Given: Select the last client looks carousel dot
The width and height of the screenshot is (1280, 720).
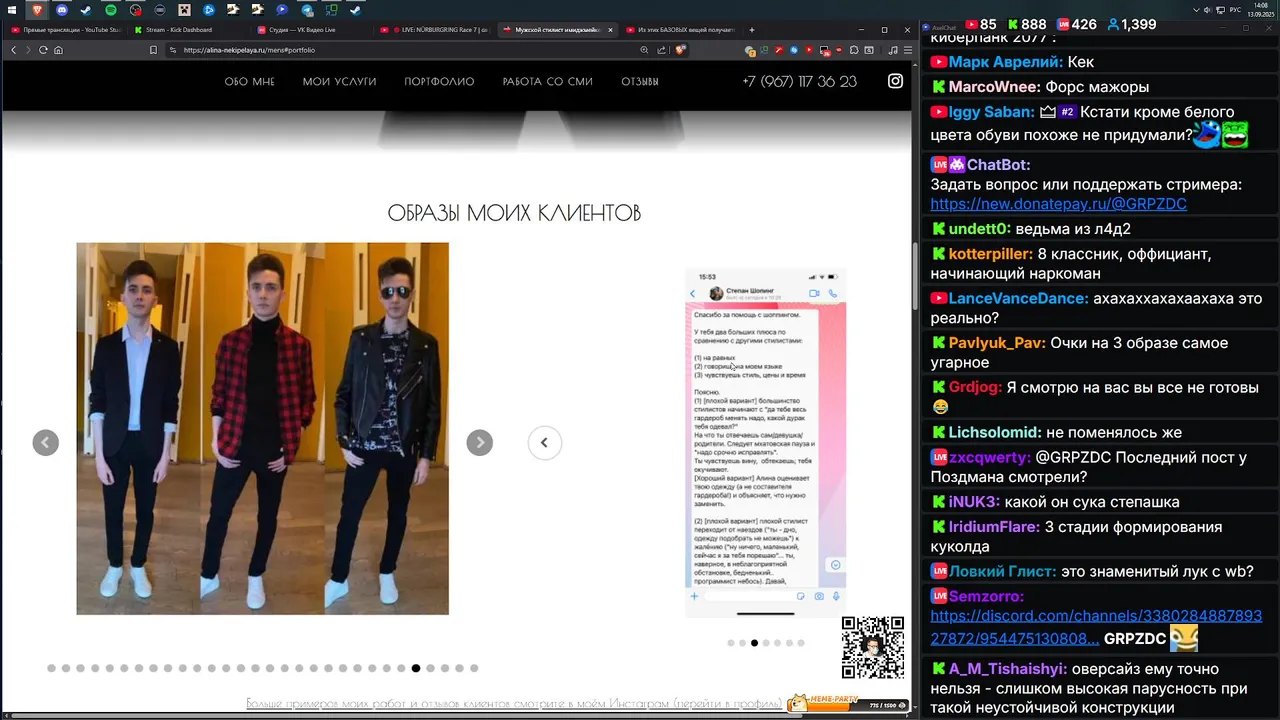Looking at the screenshot, I should [474, 668].
